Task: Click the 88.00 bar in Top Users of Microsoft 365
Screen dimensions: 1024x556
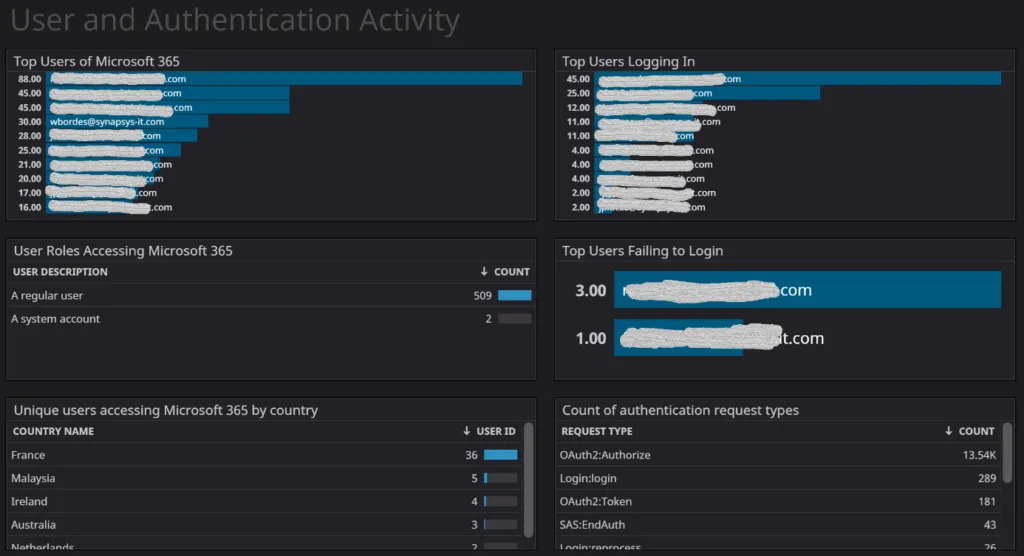Action: 284,78
